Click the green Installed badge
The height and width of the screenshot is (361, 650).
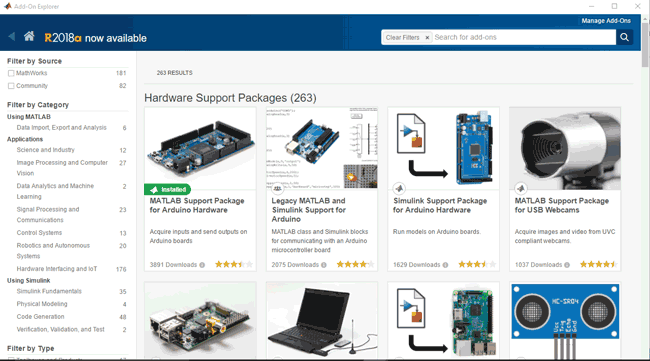167,189
